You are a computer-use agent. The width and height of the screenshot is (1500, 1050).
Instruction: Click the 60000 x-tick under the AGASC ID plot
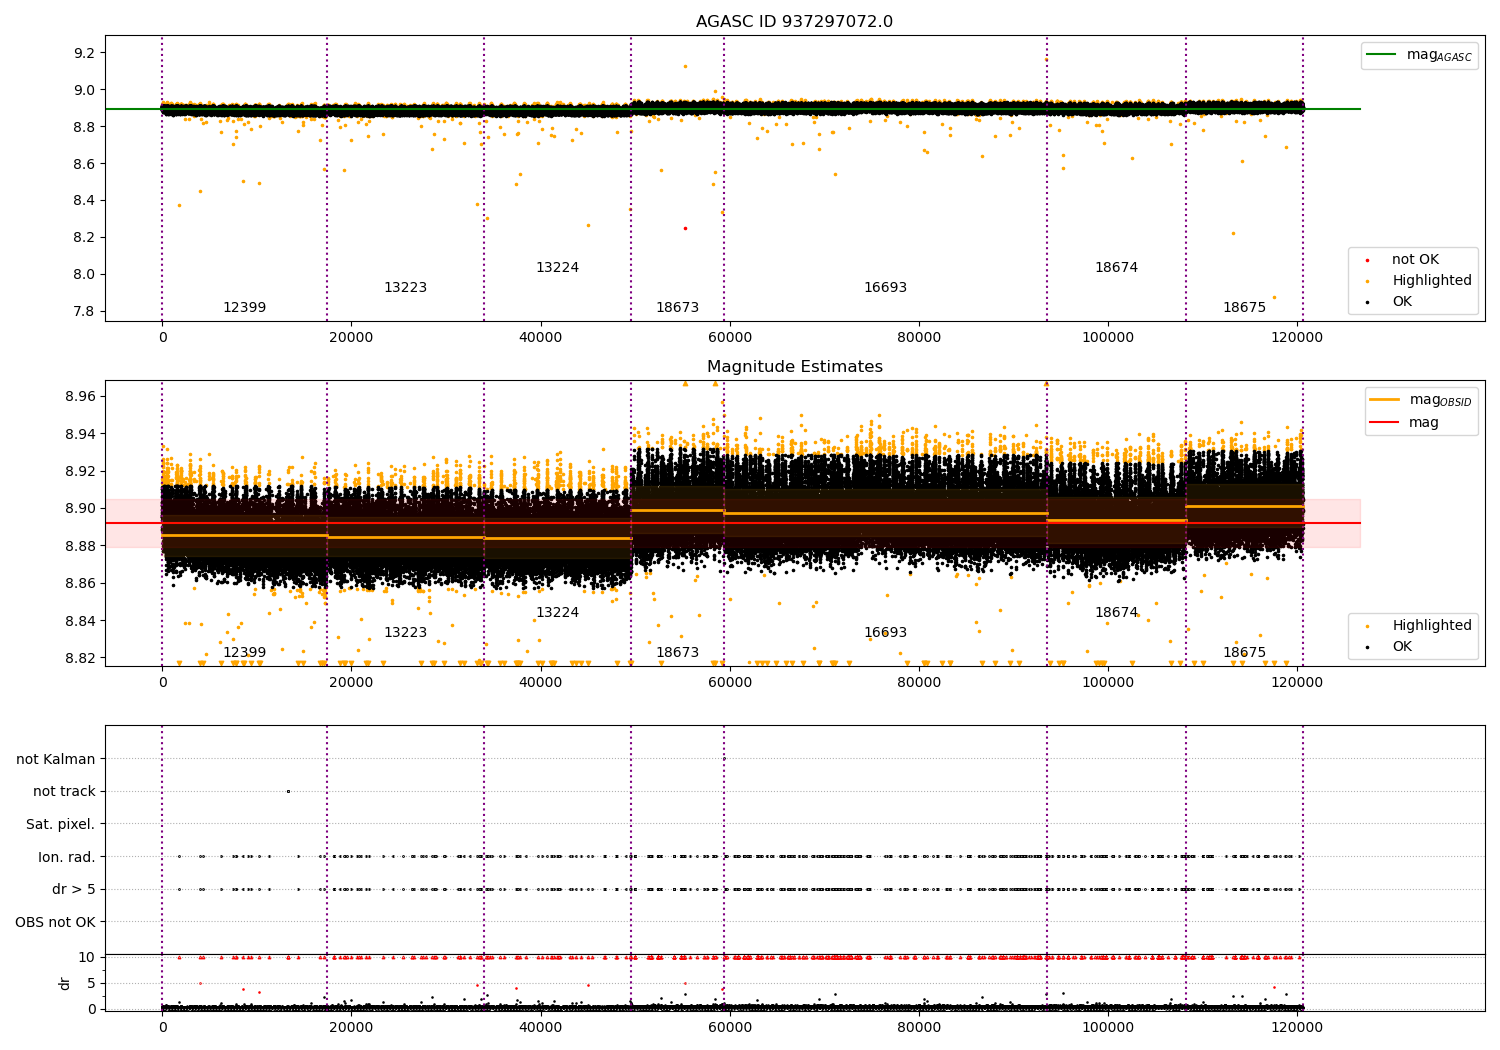coord(730,338)
